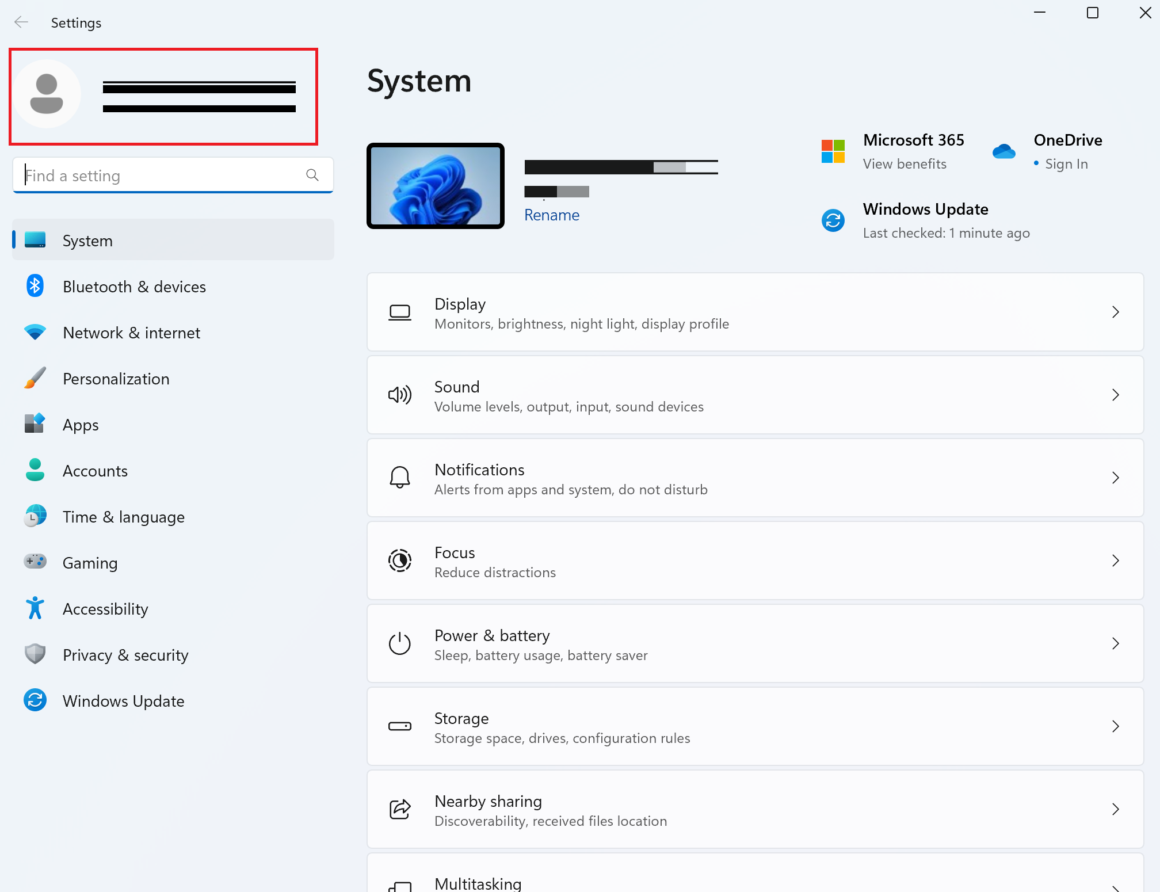The image size is (1160, 892).
Task: Click the Microsoft 365 logo
Action: click(x=833, y=150)
